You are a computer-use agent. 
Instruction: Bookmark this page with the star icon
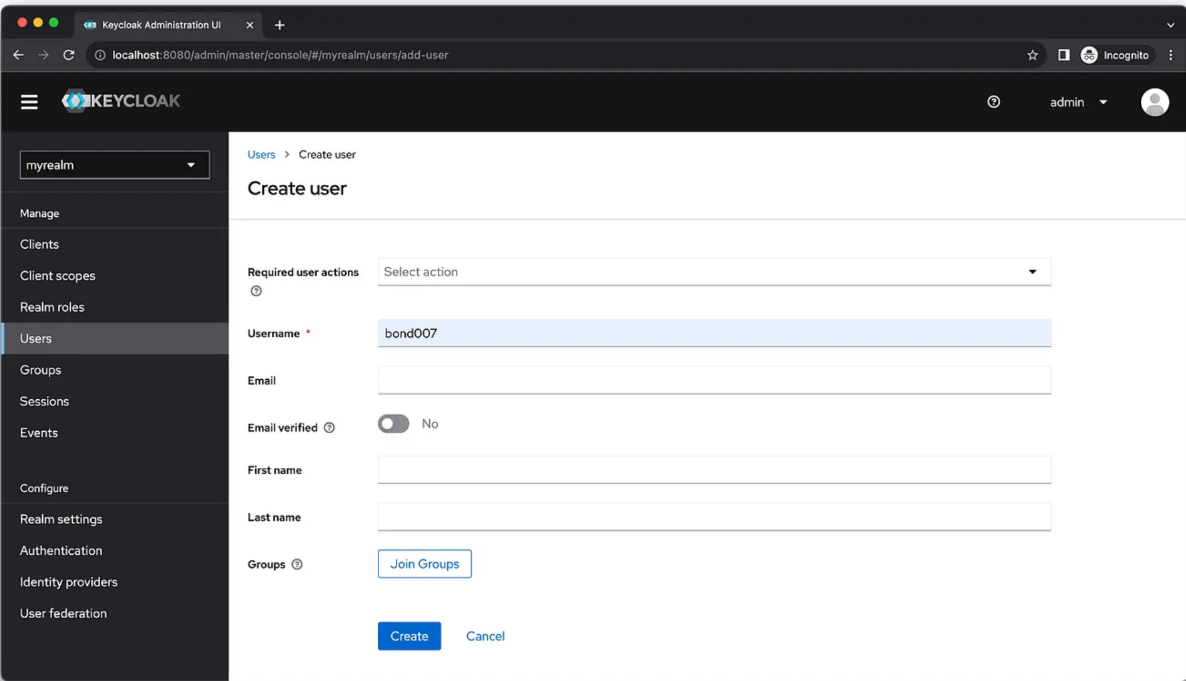[1032, 54]
